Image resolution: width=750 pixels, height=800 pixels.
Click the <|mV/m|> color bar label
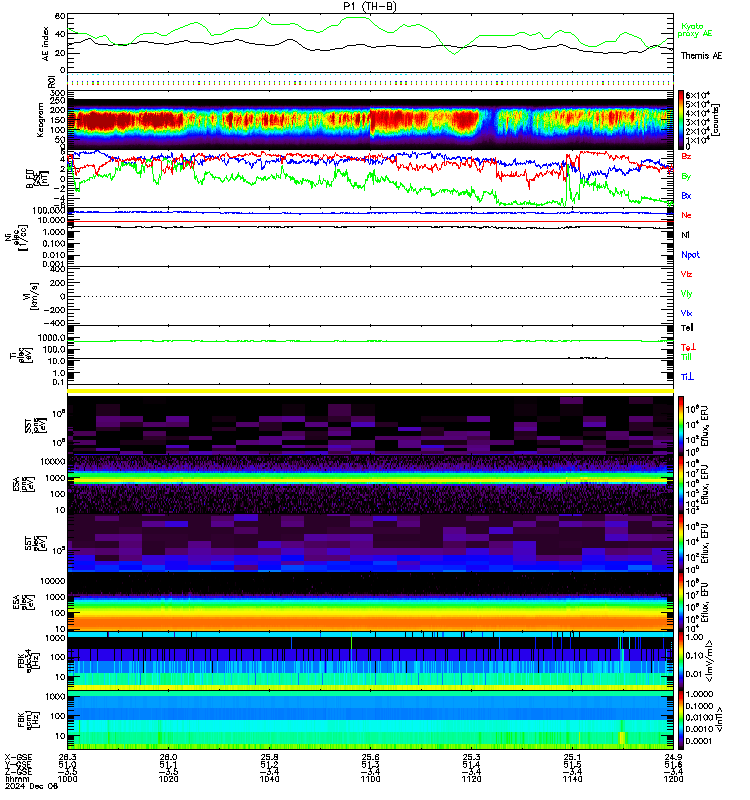(x=710, y=661)
